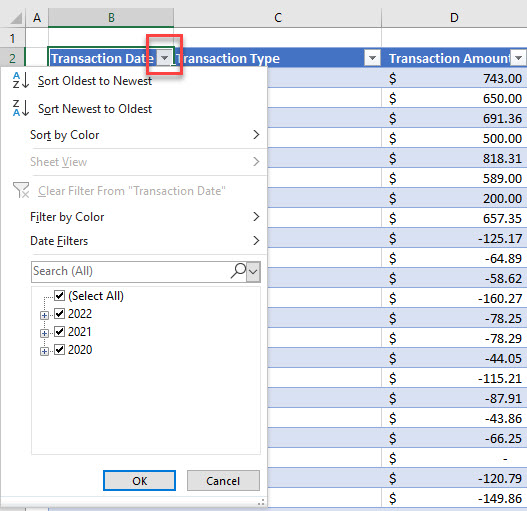Click the Sort Oldest to Newest A-Z icon

point(21,80)
